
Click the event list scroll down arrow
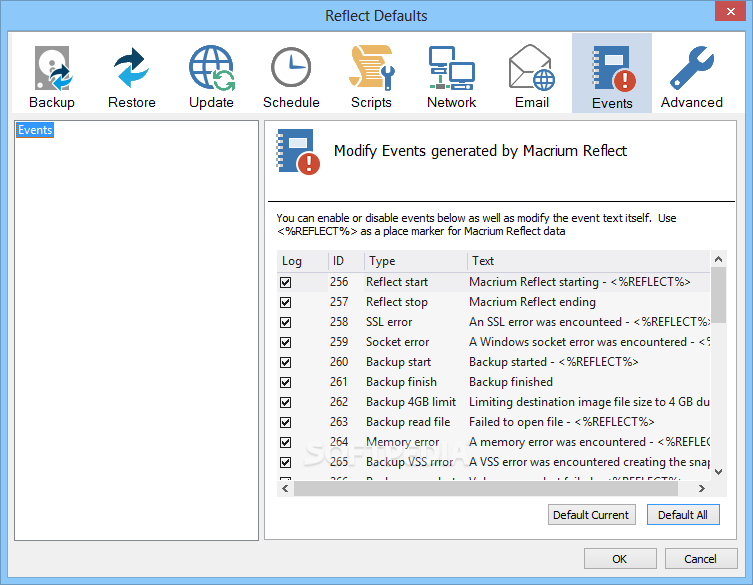(718, 472)
